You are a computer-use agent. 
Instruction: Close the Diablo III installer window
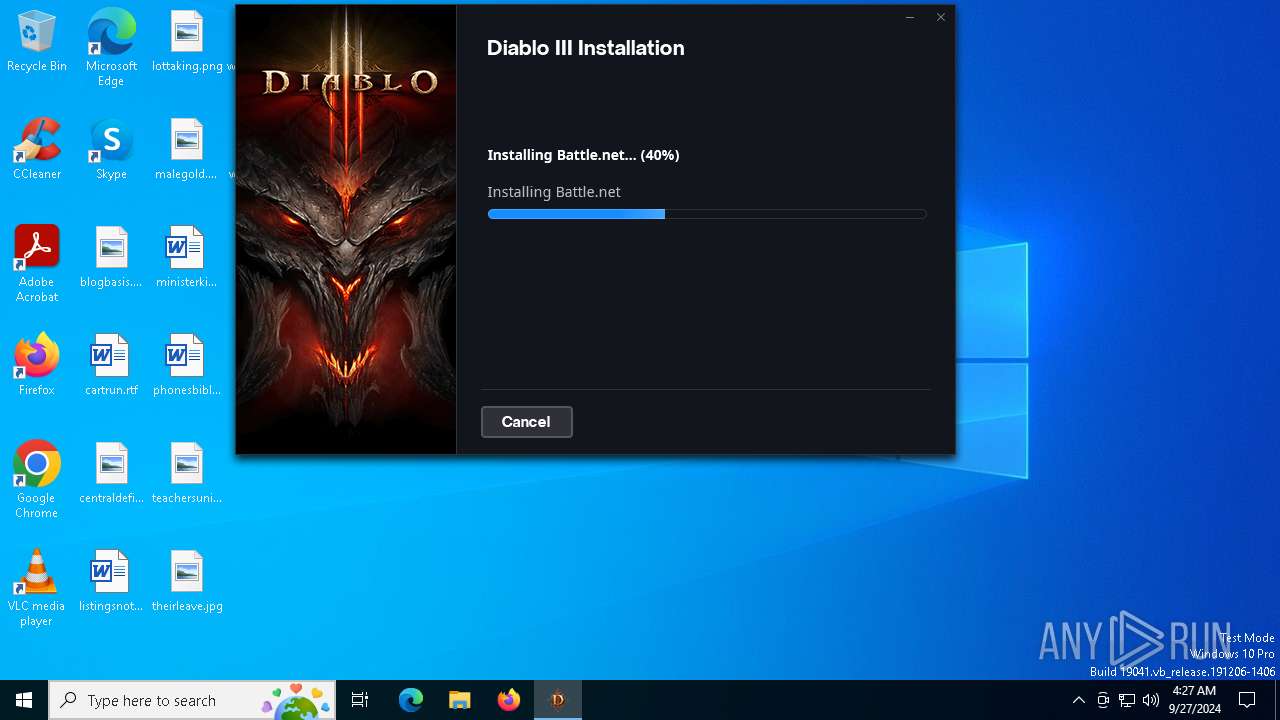940,17
